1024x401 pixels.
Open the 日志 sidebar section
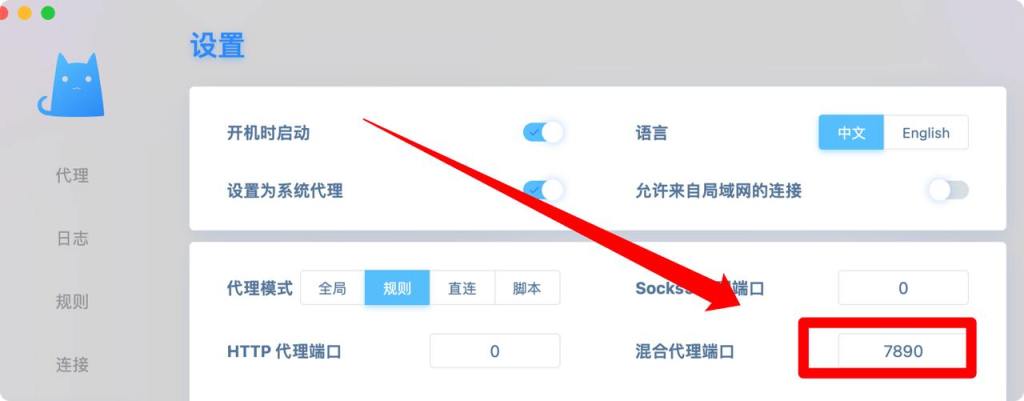tap(72, 238)
